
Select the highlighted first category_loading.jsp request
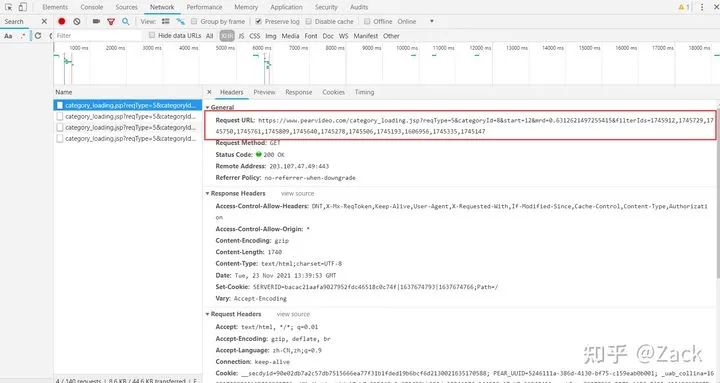coord(128,106)
